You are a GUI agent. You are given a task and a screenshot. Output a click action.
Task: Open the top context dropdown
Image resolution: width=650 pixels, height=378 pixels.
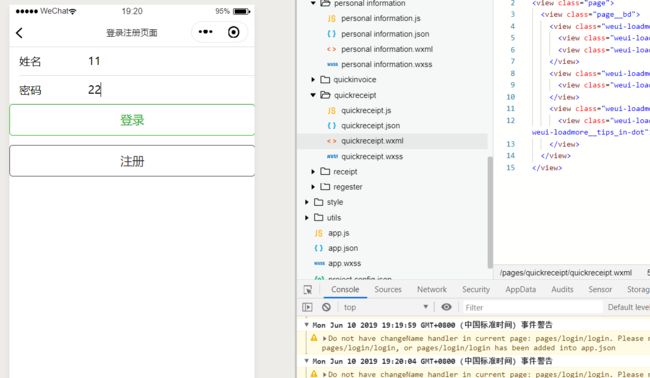[x=386, y=307]
